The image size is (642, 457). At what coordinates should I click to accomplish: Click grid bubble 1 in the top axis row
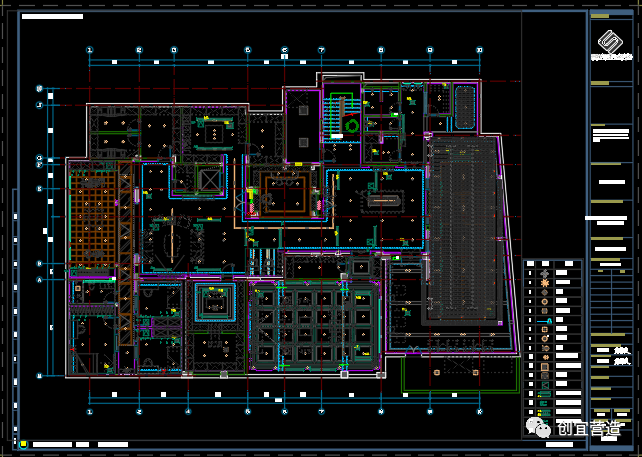tap(90, 50)
